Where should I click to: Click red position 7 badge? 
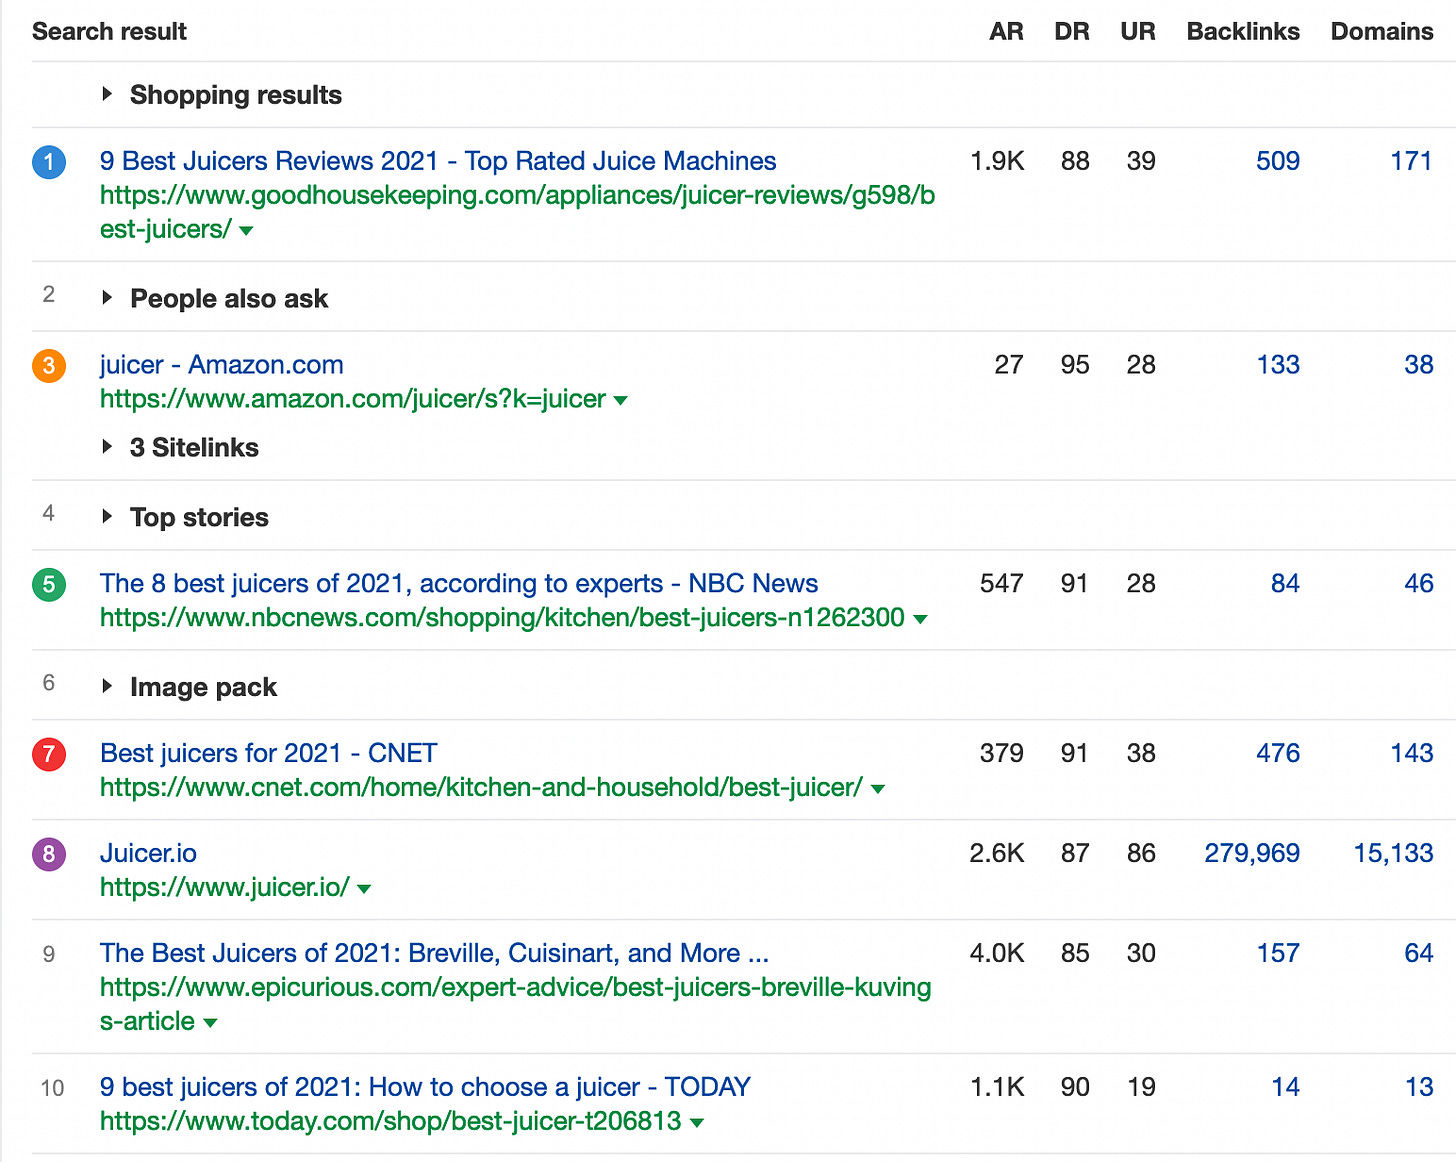coord(49,754)
